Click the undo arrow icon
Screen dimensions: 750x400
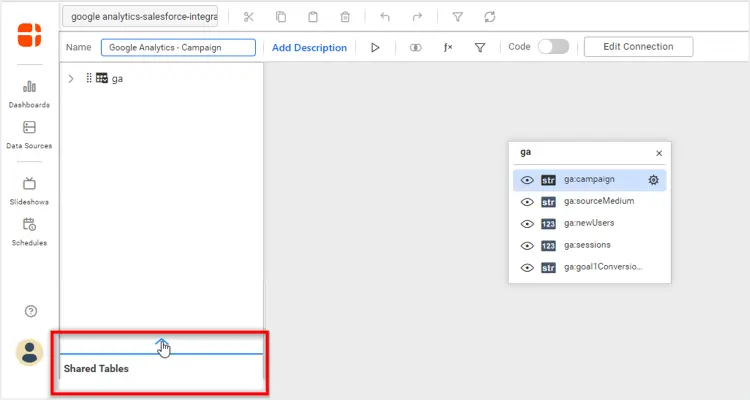tap(385, 17)
